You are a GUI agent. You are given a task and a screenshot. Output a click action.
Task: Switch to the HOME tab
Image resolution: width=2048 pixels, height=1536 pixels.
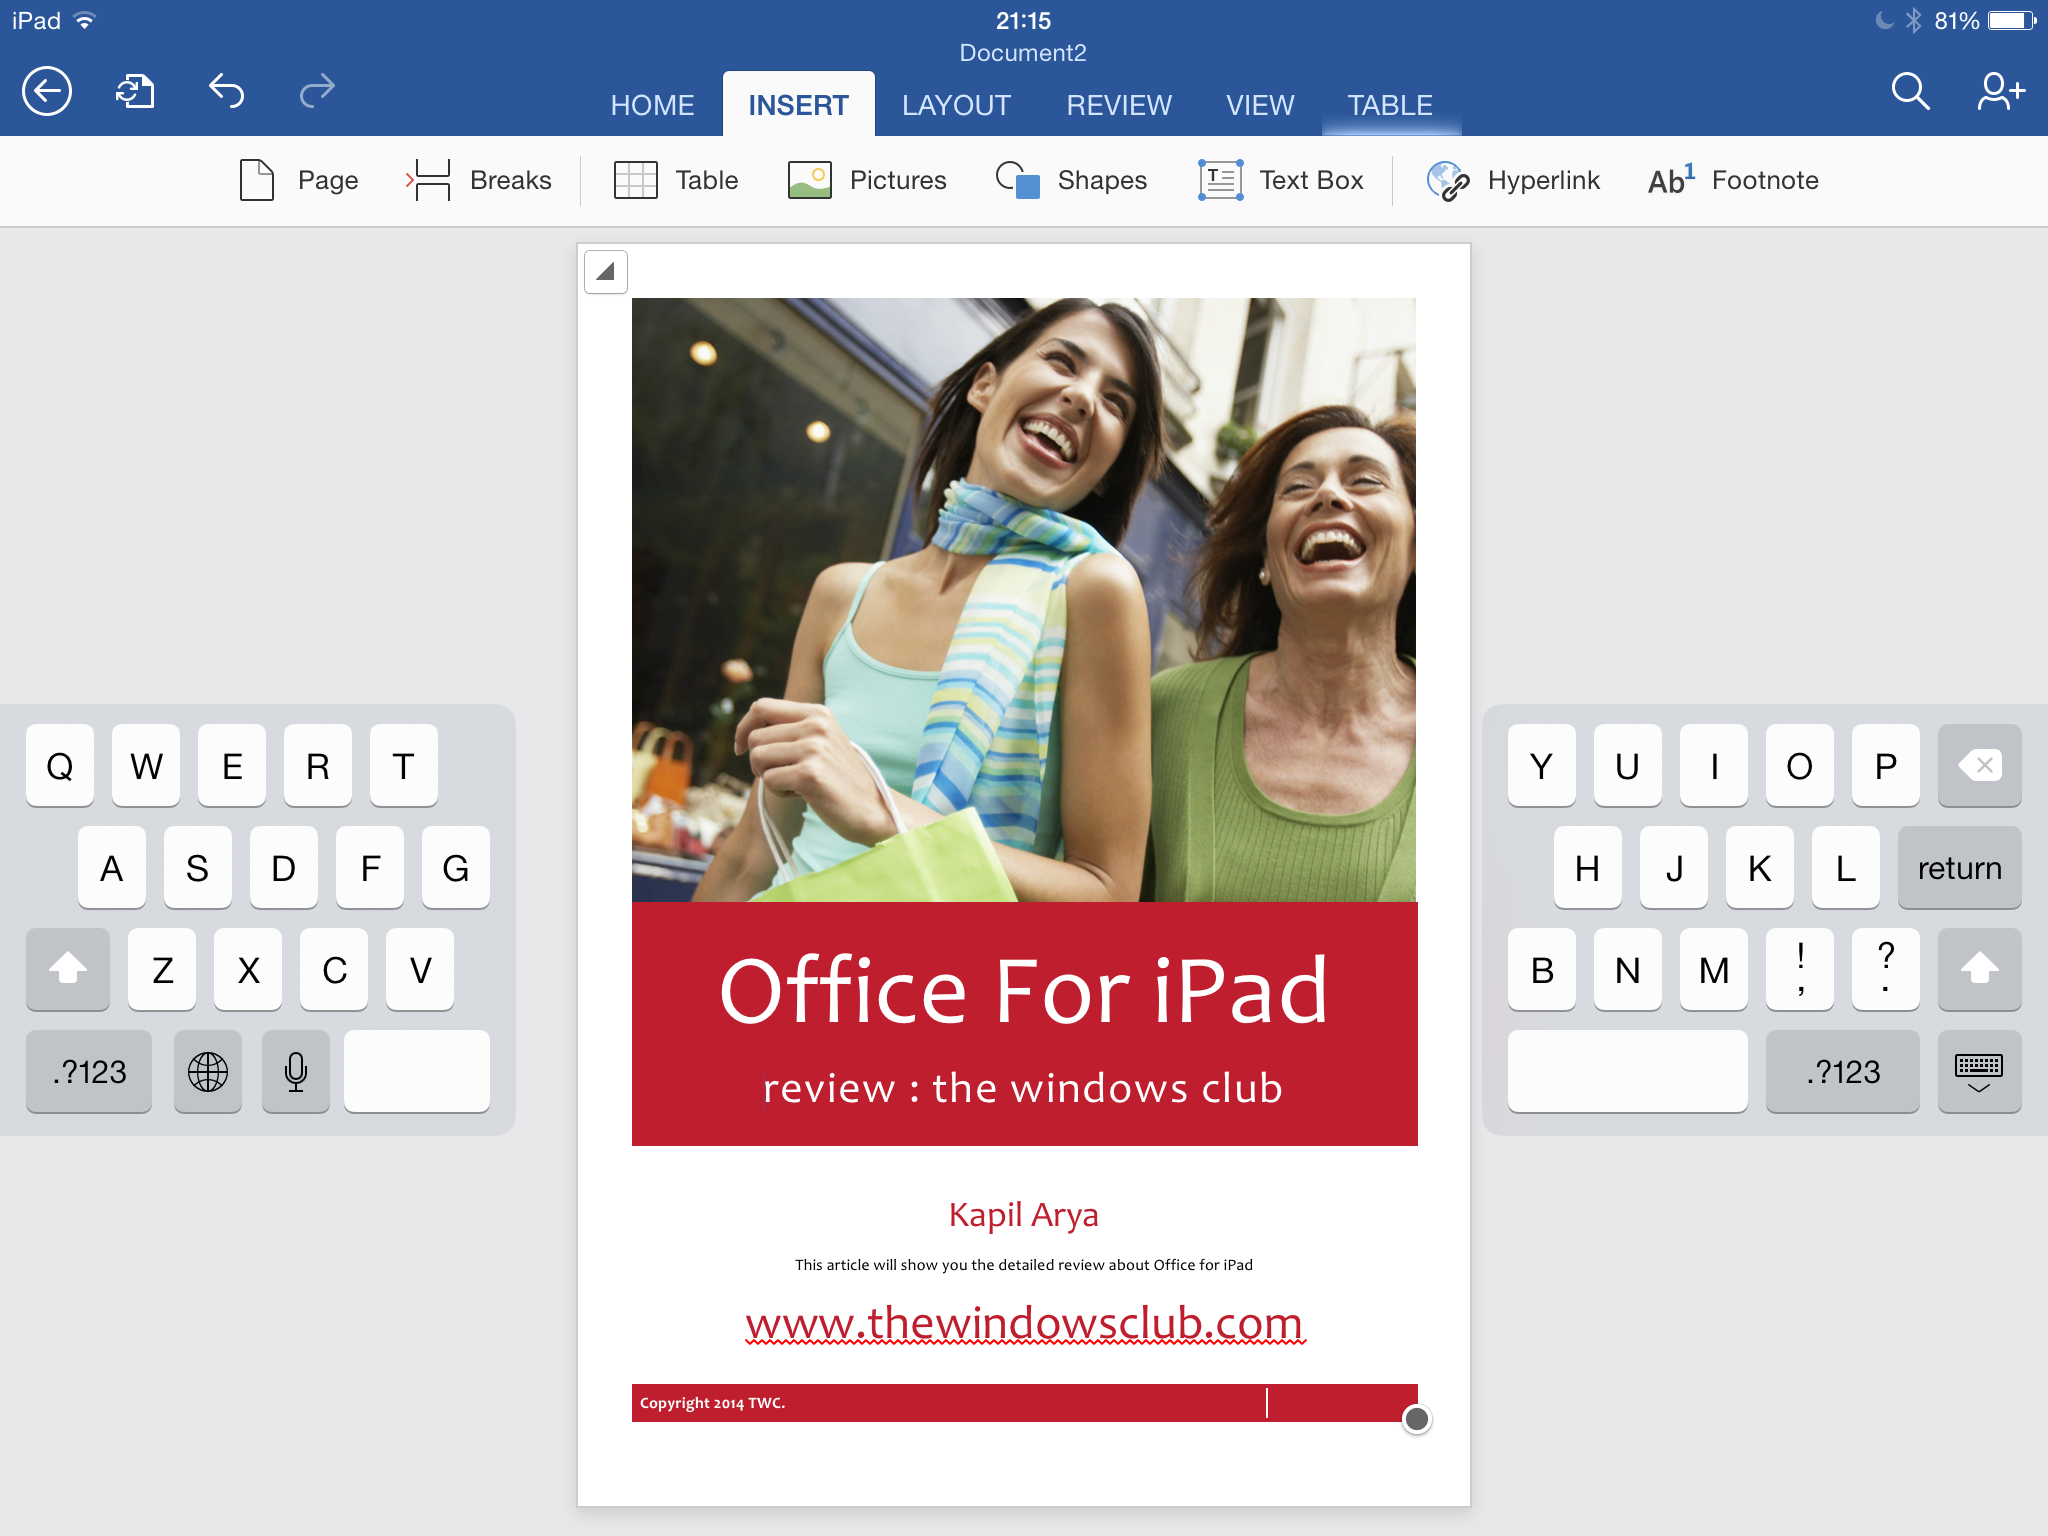pyautogui.click(x=652, y=105)
